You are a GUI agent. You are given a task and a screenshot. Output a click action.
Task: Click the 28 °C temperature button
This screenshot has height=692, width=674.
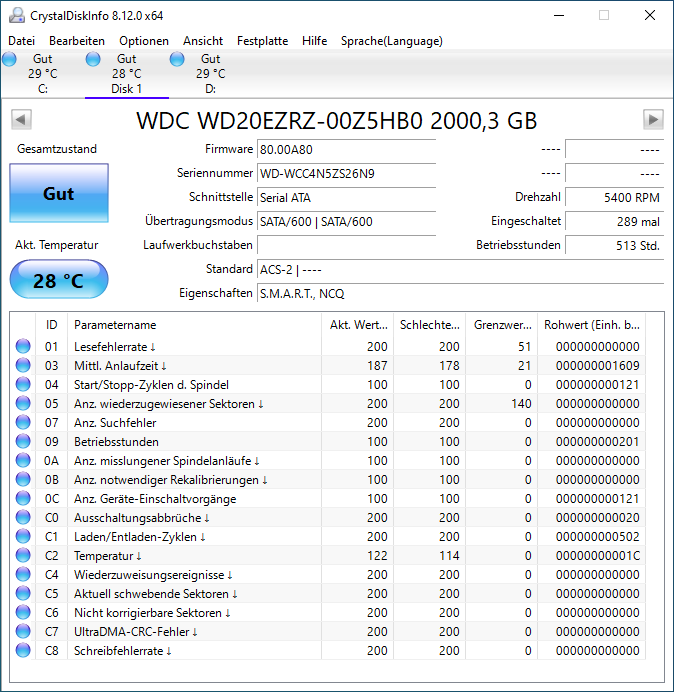tap(59, 280)
